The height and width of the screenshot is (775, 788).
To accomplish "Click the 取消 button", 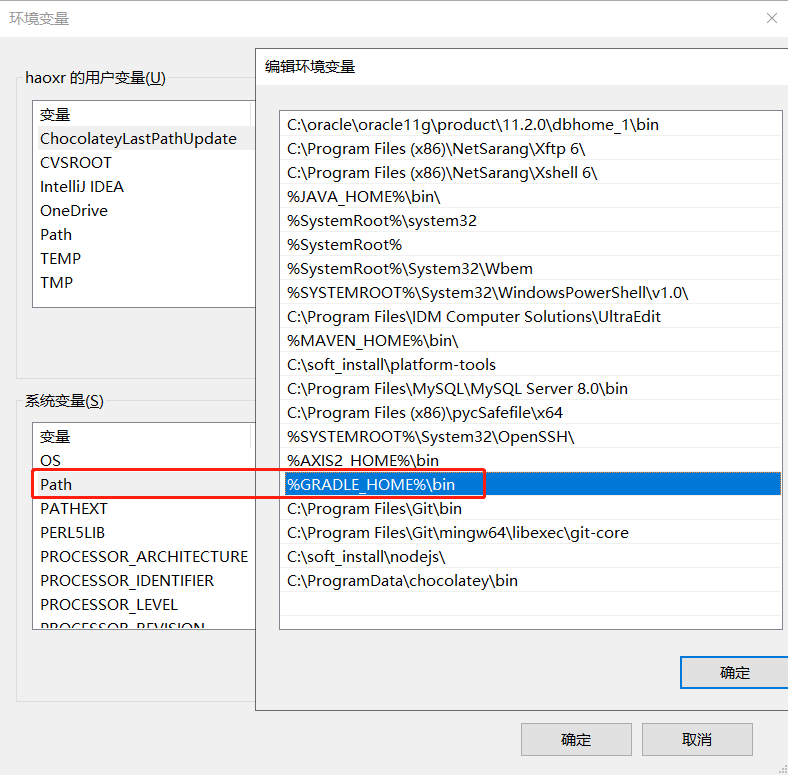I will coord(697,739).
